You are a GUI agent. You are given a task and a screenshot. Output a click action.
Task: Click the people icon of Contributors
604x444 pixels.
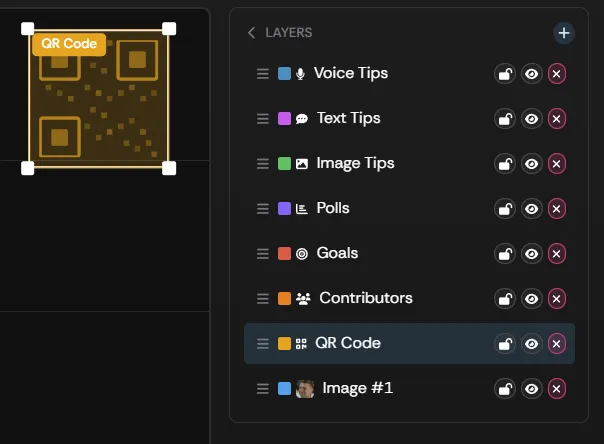[x=303, y=299]
